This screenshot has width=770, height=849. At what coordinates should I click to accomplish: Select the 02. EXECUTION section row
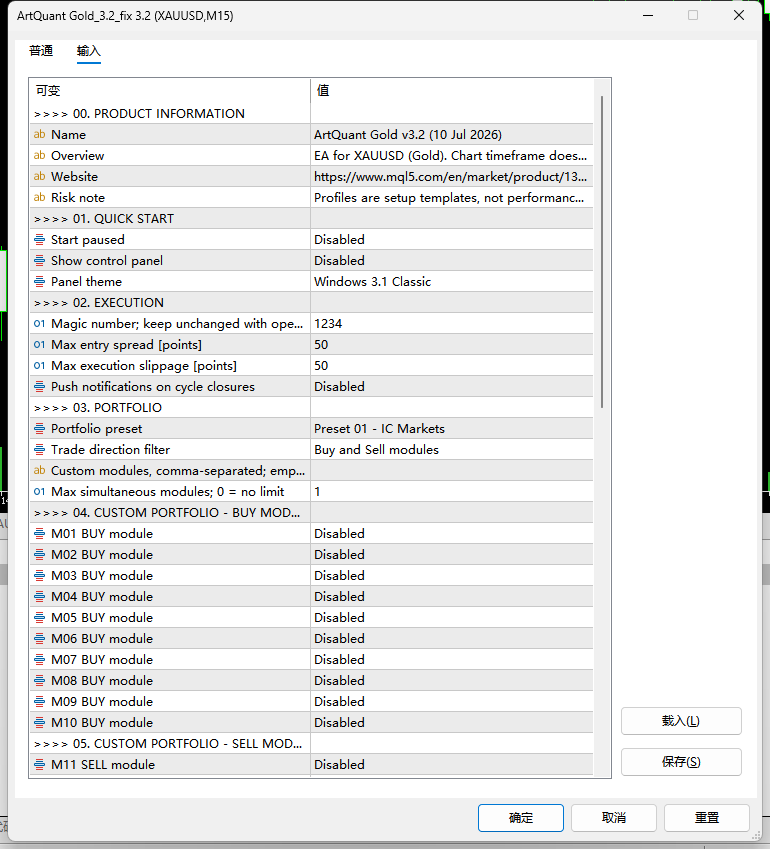(x=311, y=303)
